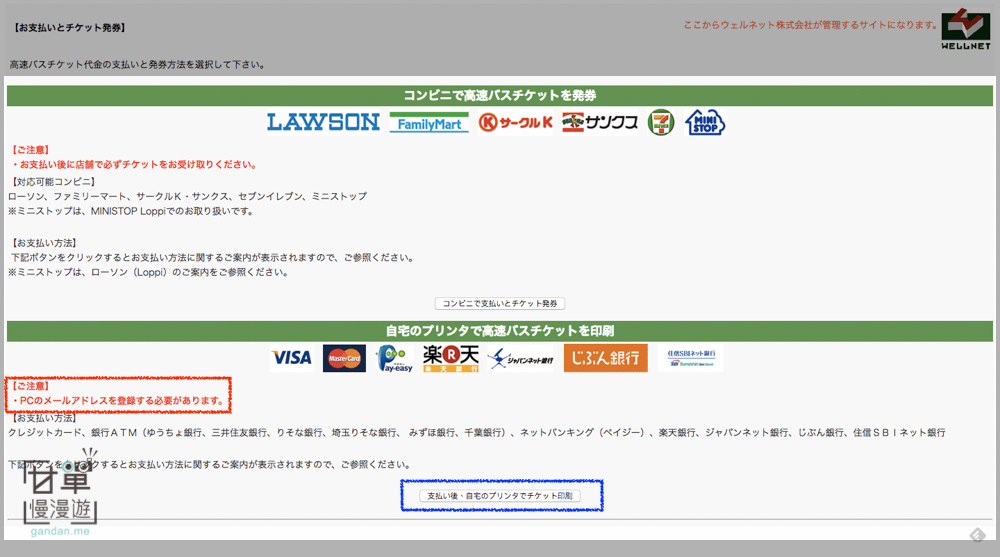The width and height of the screenshot is (1000, 557).
Task: Click the ここからウェルネット株式会社 red notice text
Action: 810,25
